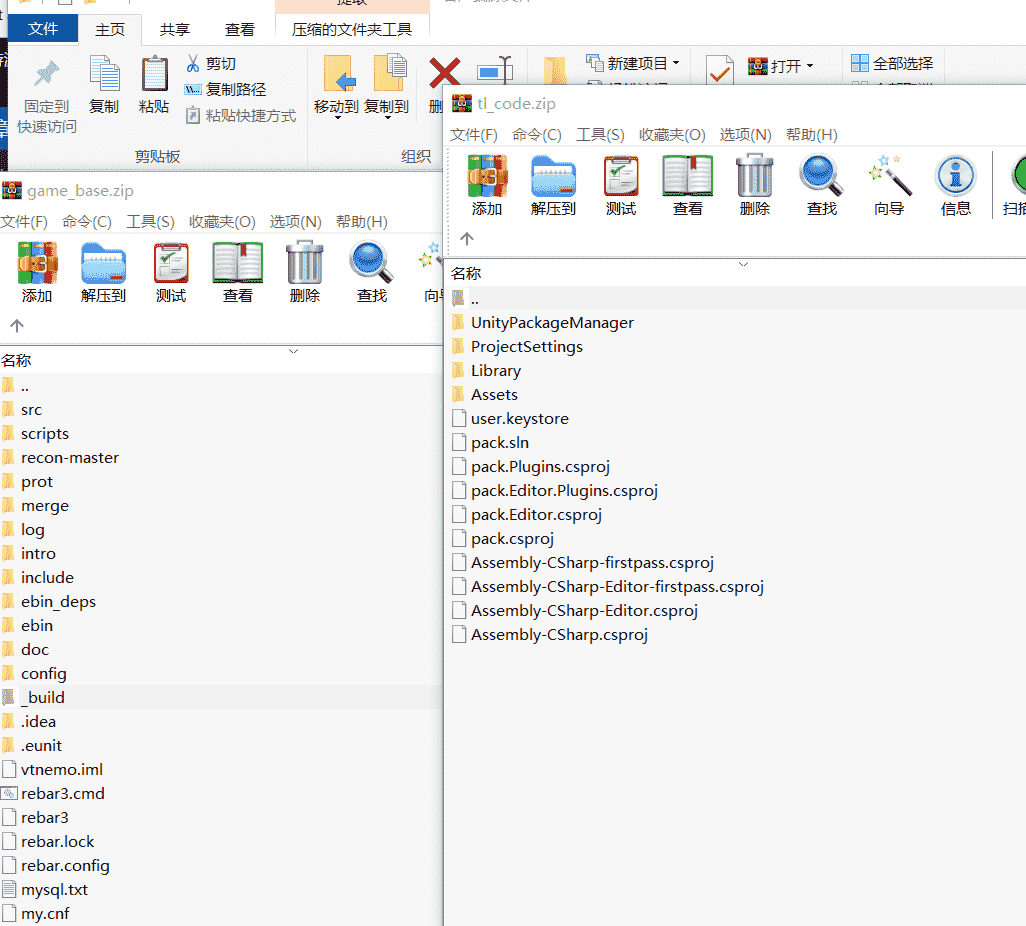
Task: Open the 移动到 dropdown in ribbon
Action: 336,118
